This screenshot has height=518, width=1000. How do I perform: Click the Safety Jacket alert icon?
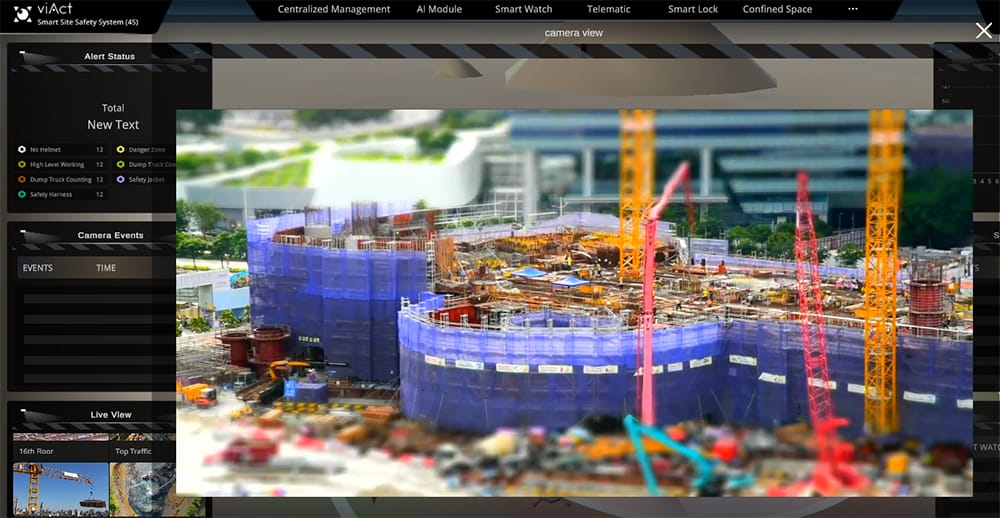121,179
